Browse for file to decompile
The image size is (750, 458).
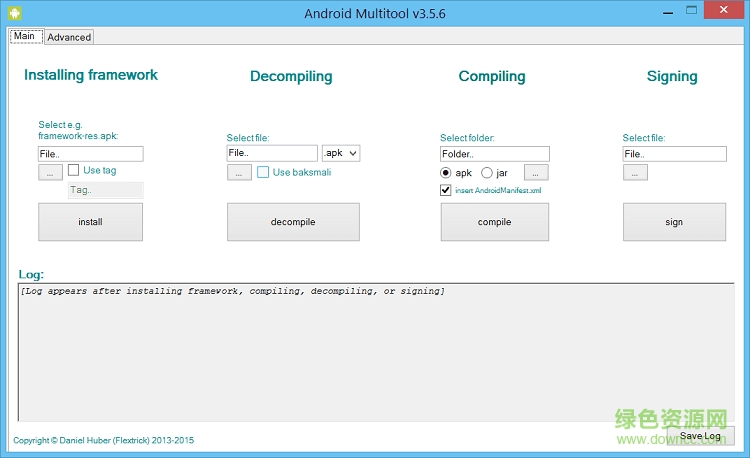tap(239, 173)
